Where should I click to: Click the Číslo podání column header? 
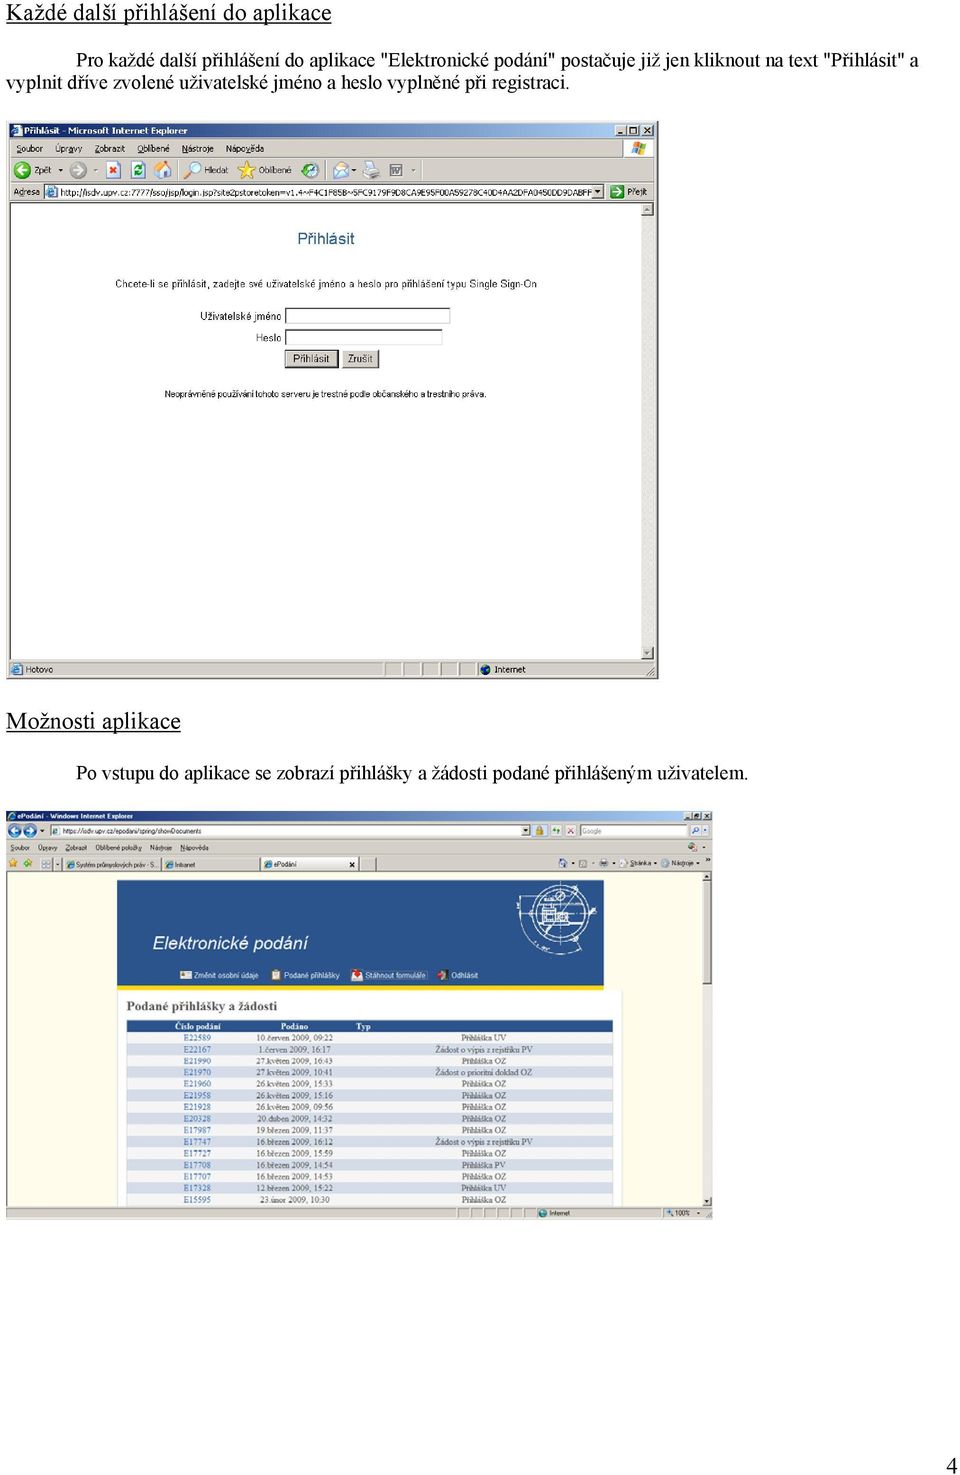coord(198,1026)
